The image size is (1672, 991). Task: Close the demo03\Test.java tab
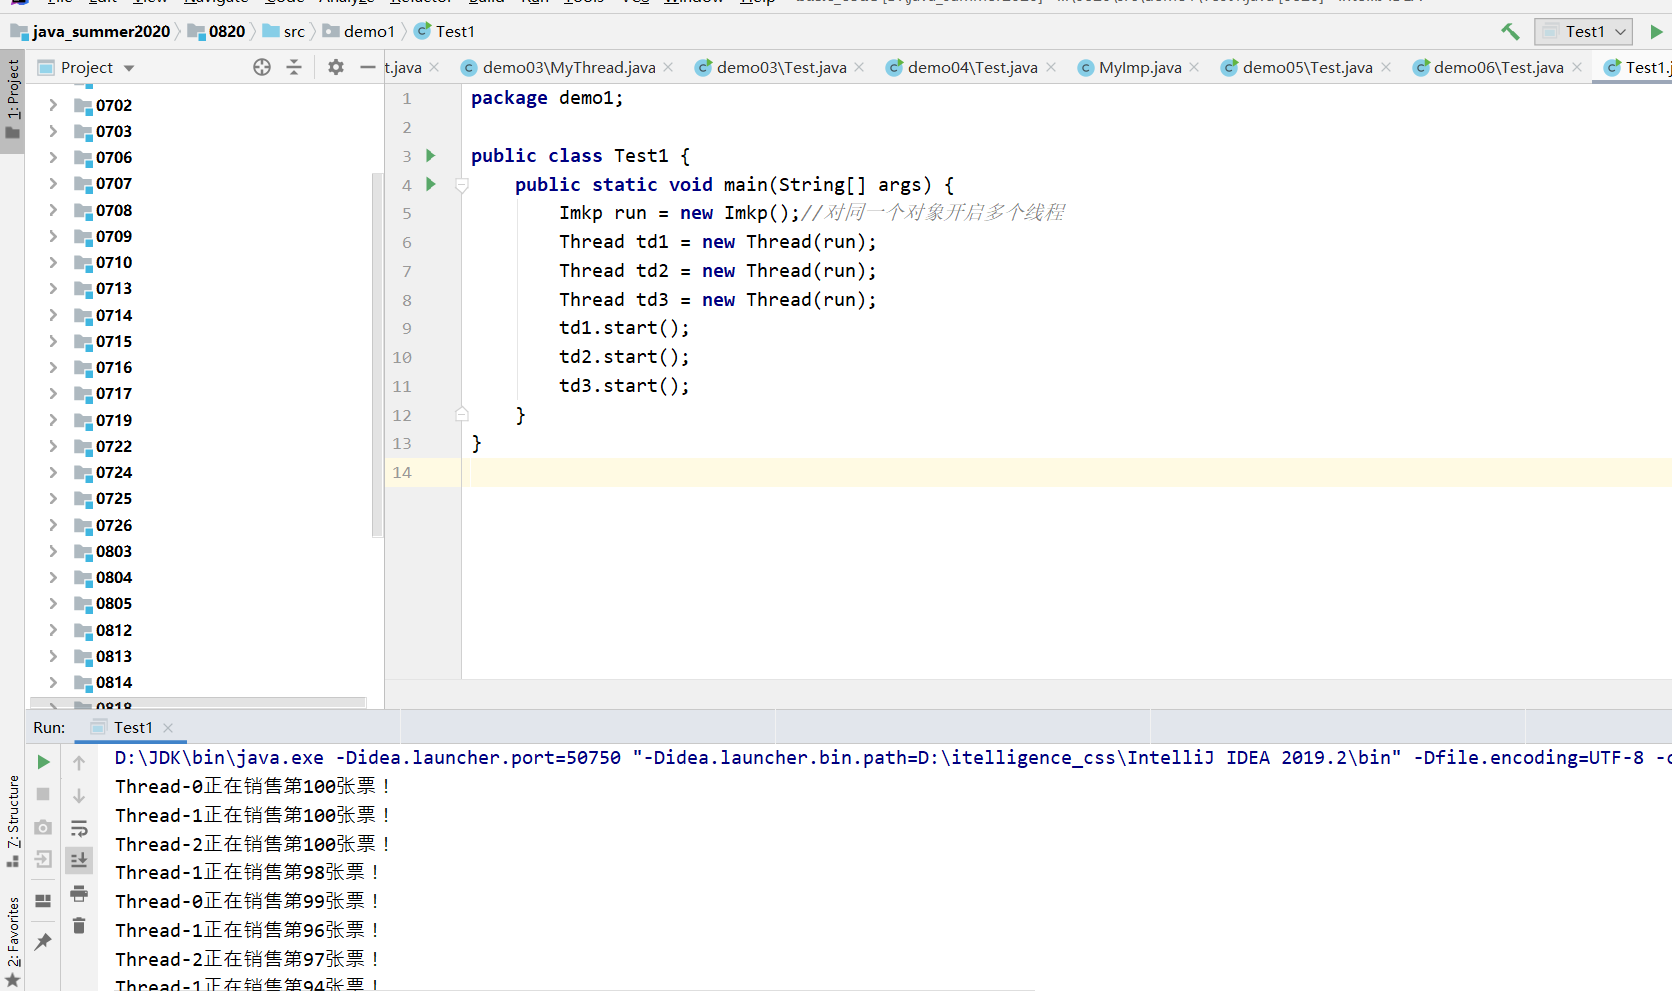tap(859, 67)
